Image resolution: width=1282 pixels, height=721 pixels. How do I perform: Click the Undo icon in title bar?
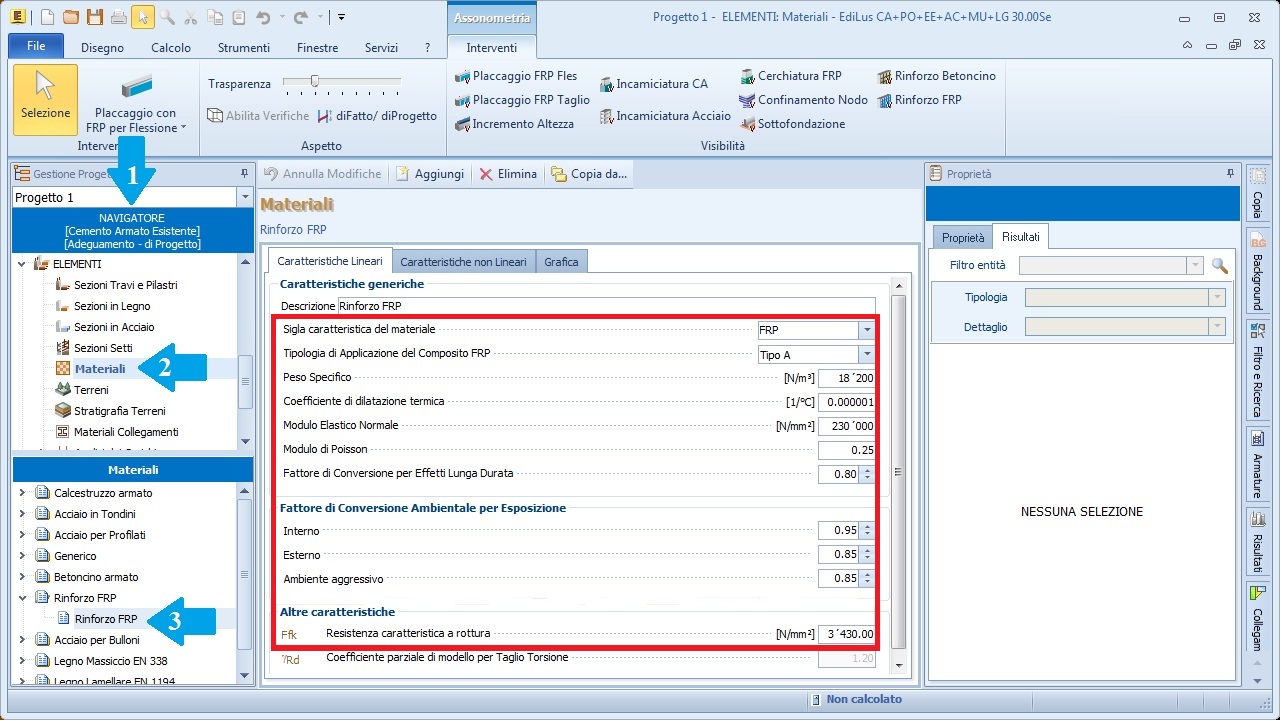(263, 17)
